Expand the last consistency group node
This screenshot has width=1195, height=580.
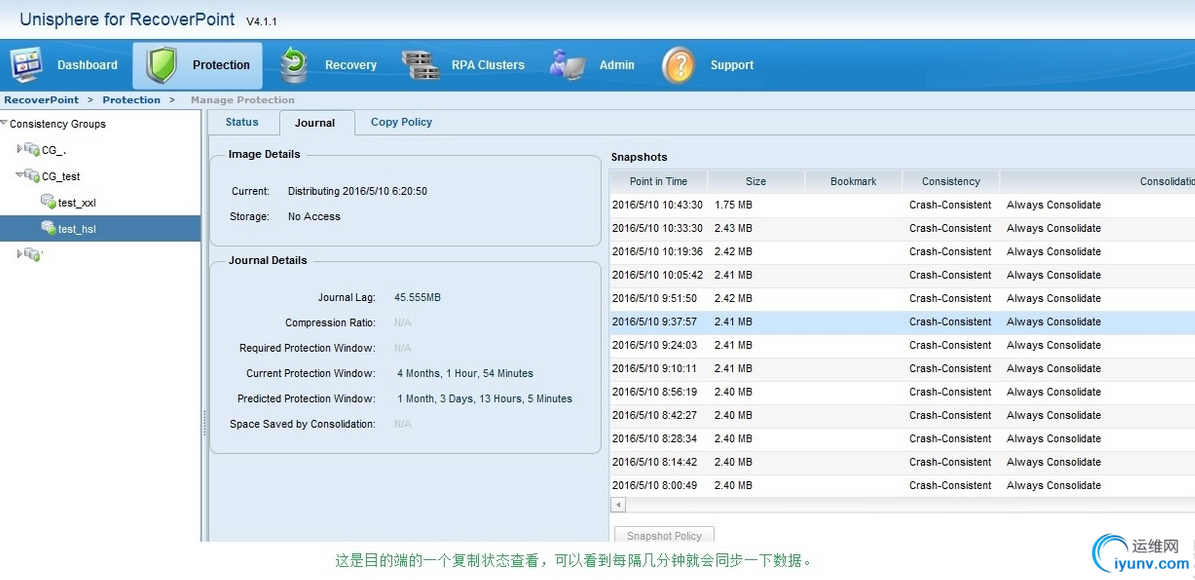[x=20, y=254]
